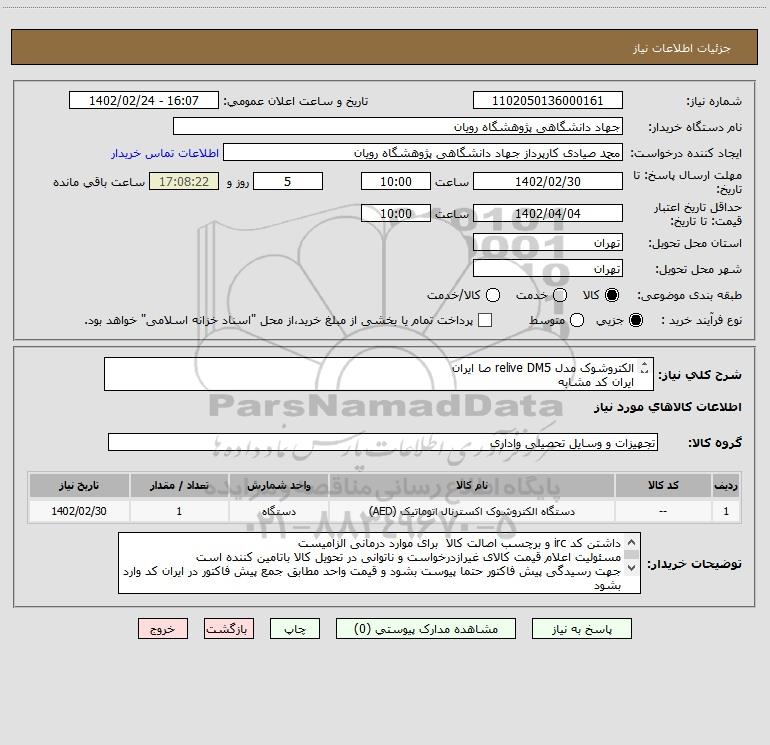The width and height of the screenshot is (770, 745).
Task: Click the ردیف column header
Action: (726, 486)
